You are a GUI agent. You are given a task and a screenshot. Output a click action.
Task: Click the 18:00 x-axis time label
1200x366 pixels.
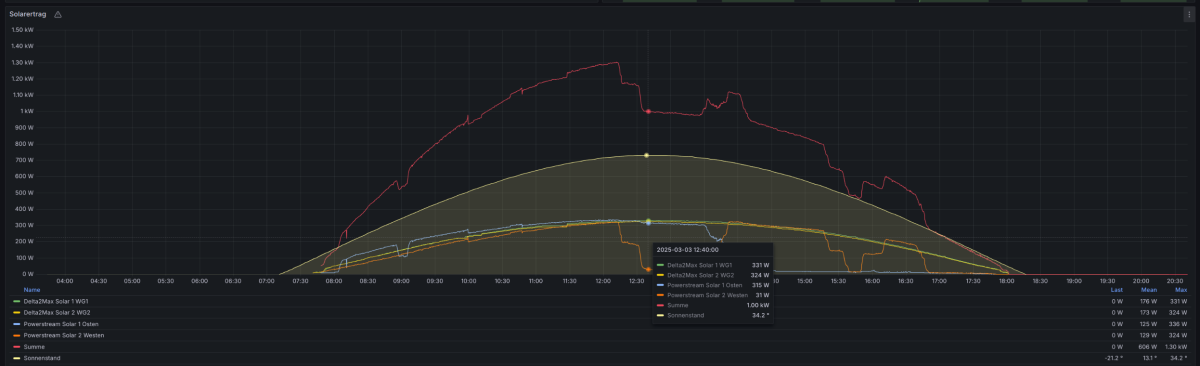pos(1007,281)
